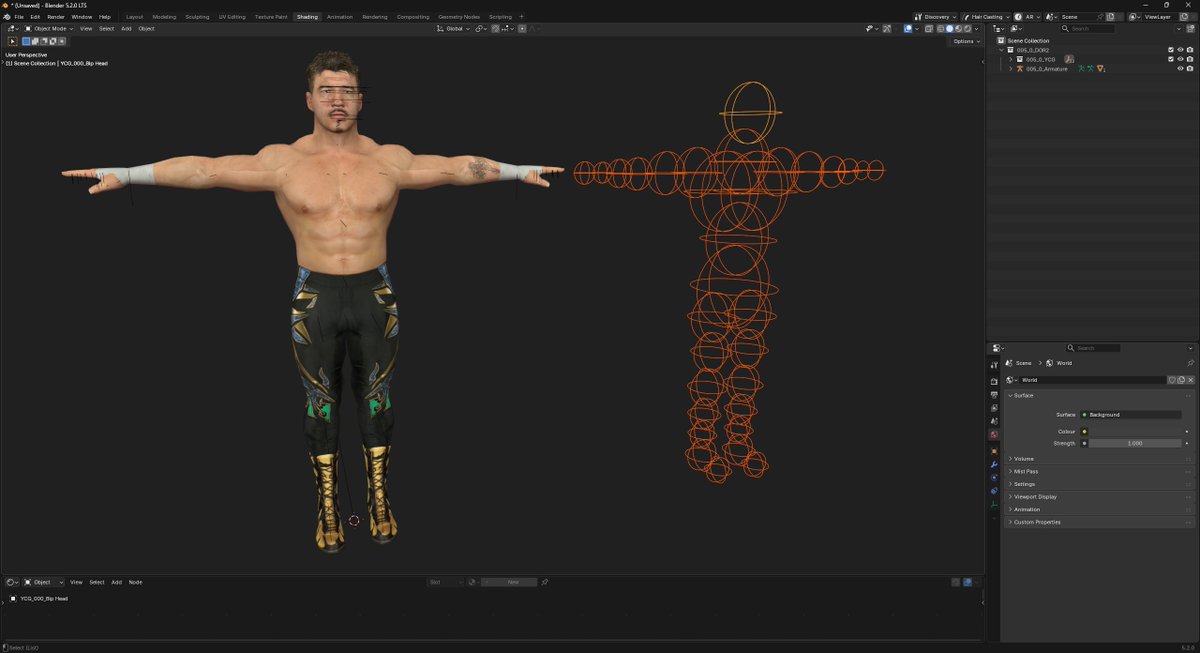The image size is (1200, 653).
Task: Switch to the Sculpting workspace tab
Action: (x=197, y=17)
